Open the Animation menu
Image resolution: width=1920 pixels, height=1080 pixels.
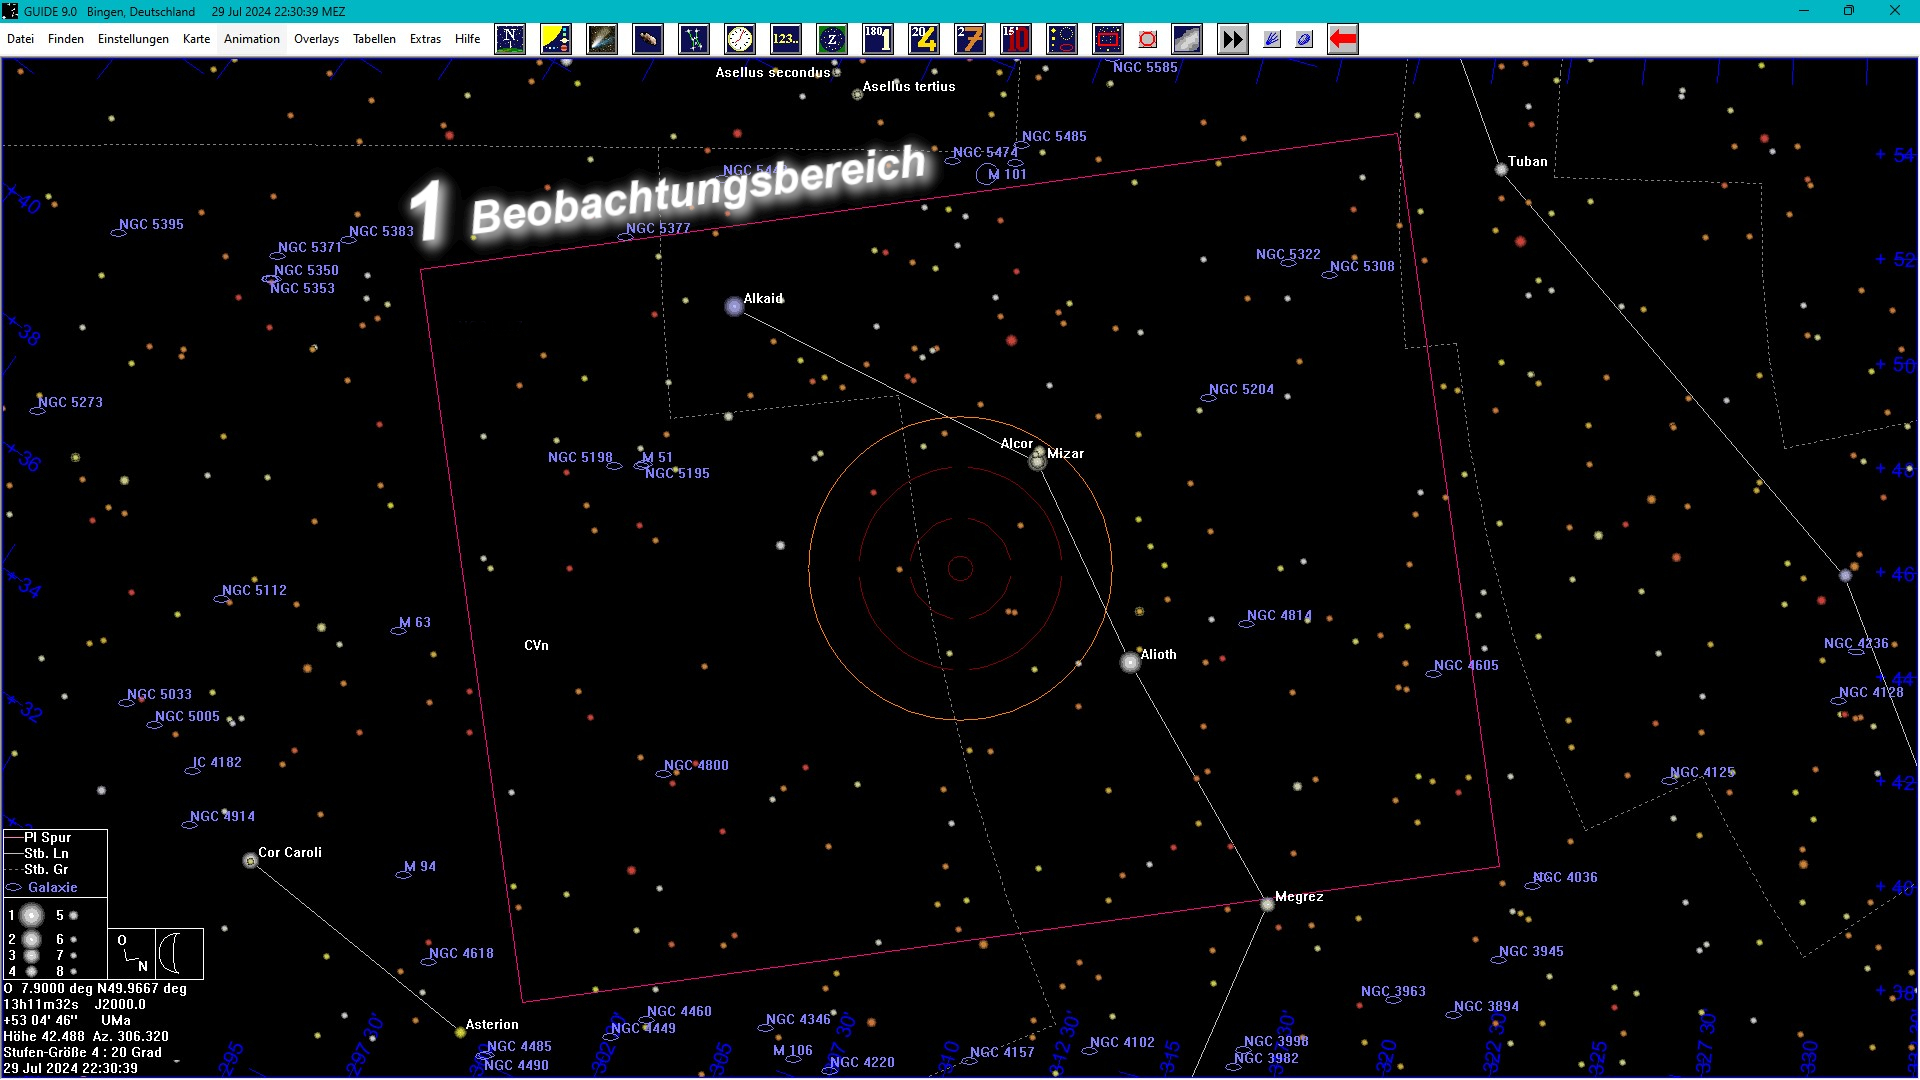(x=251, y=39)
